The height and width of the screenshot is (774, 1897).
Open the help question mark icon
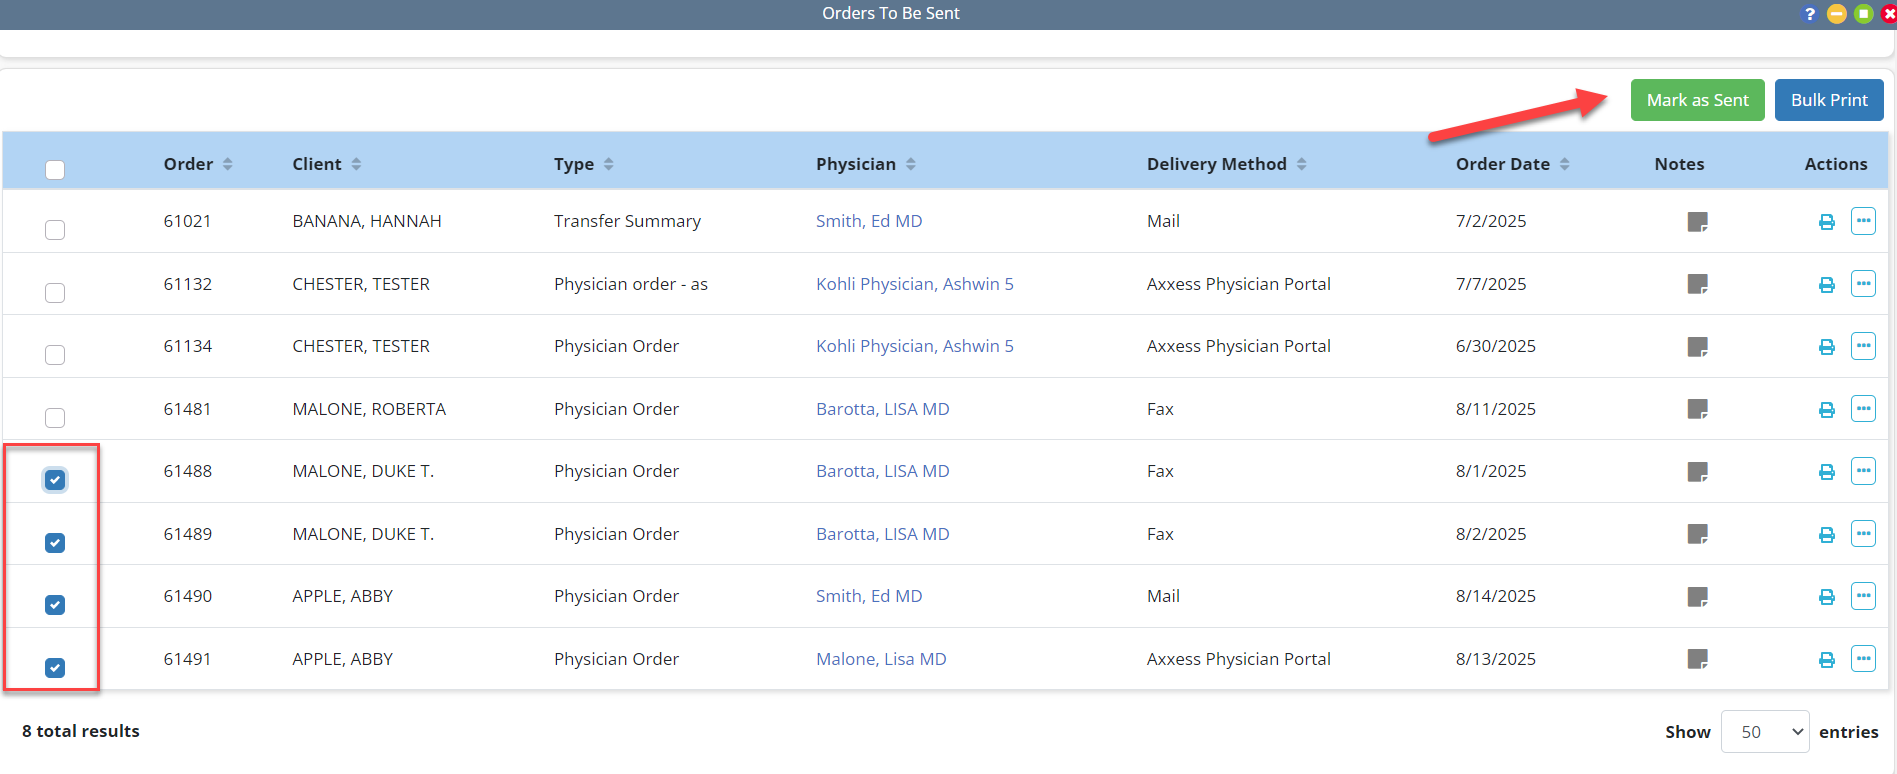click(x=1809, y=14)
